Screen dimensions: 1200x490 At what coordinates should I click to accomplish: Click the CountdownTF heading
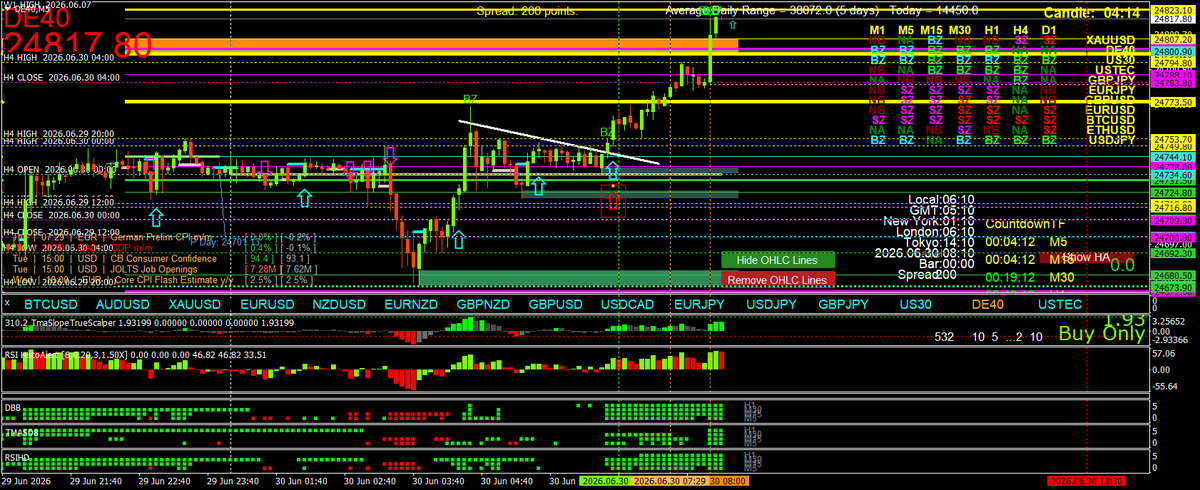point(1025,224)
